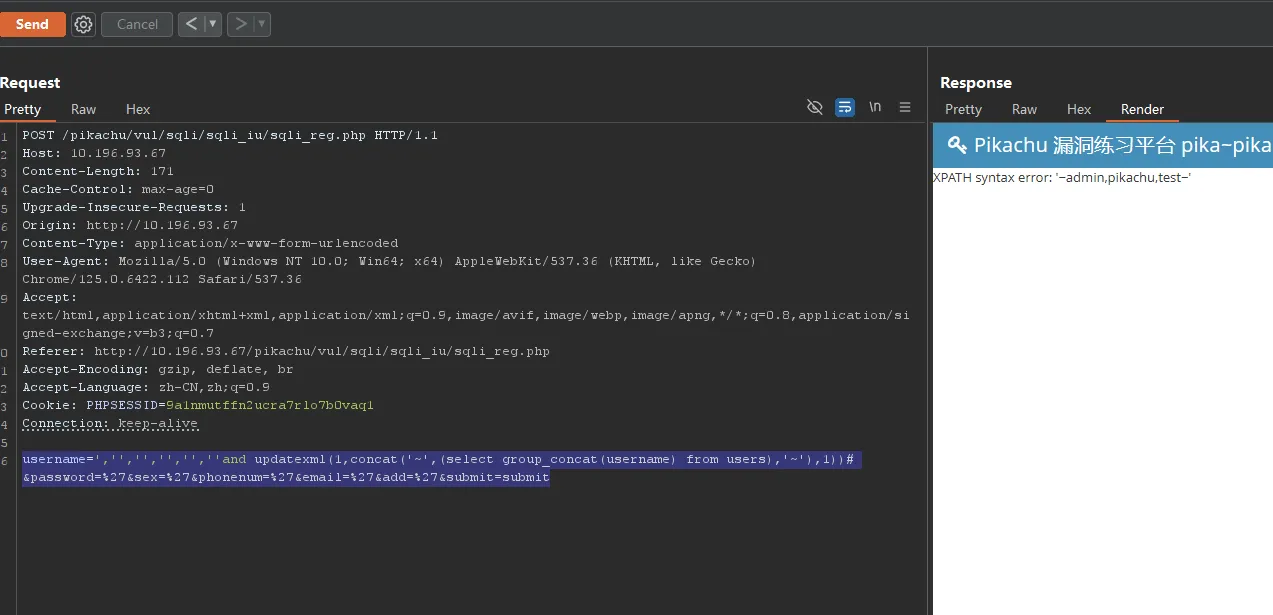Screen dimensions: 1273x615
Task: Click the key icon in Pikachu header
Action: point(957,145)
